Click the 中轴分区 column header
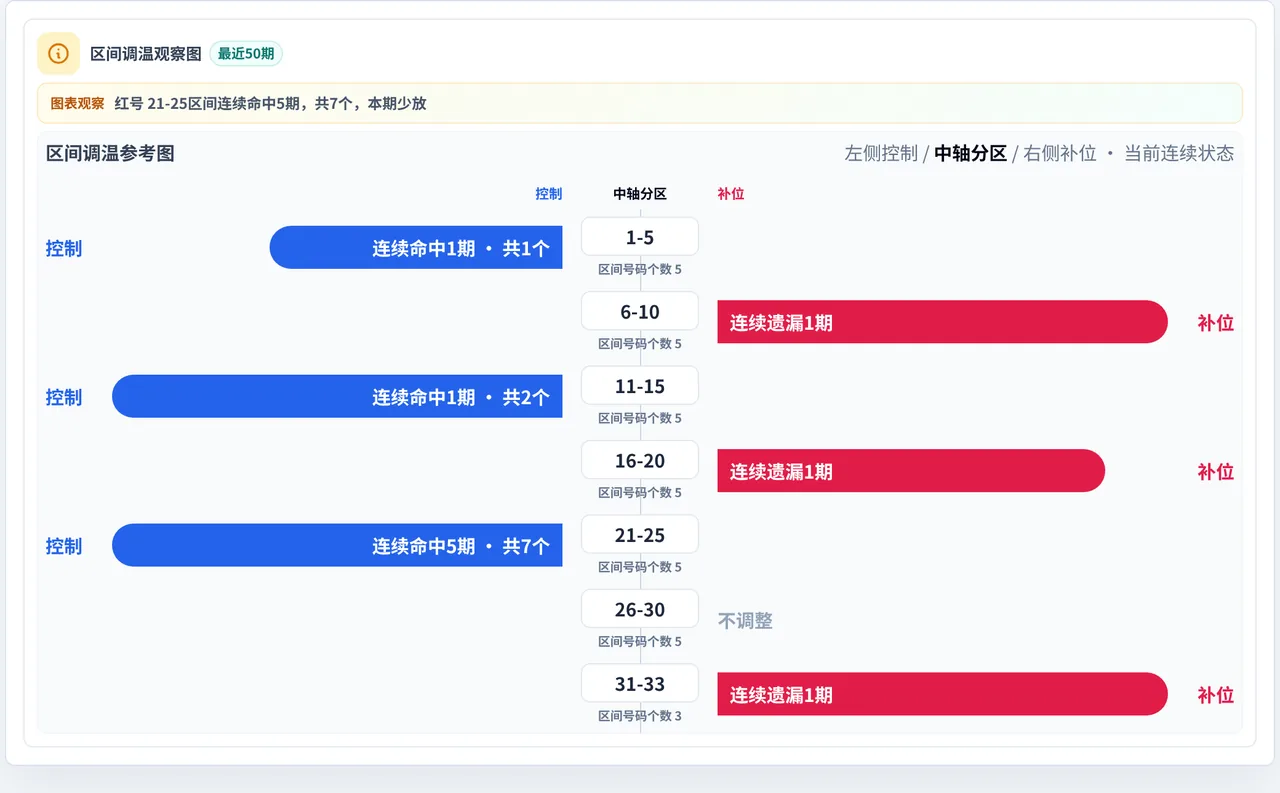Screen dimensions: 1280x793 [x=640, y=194]
